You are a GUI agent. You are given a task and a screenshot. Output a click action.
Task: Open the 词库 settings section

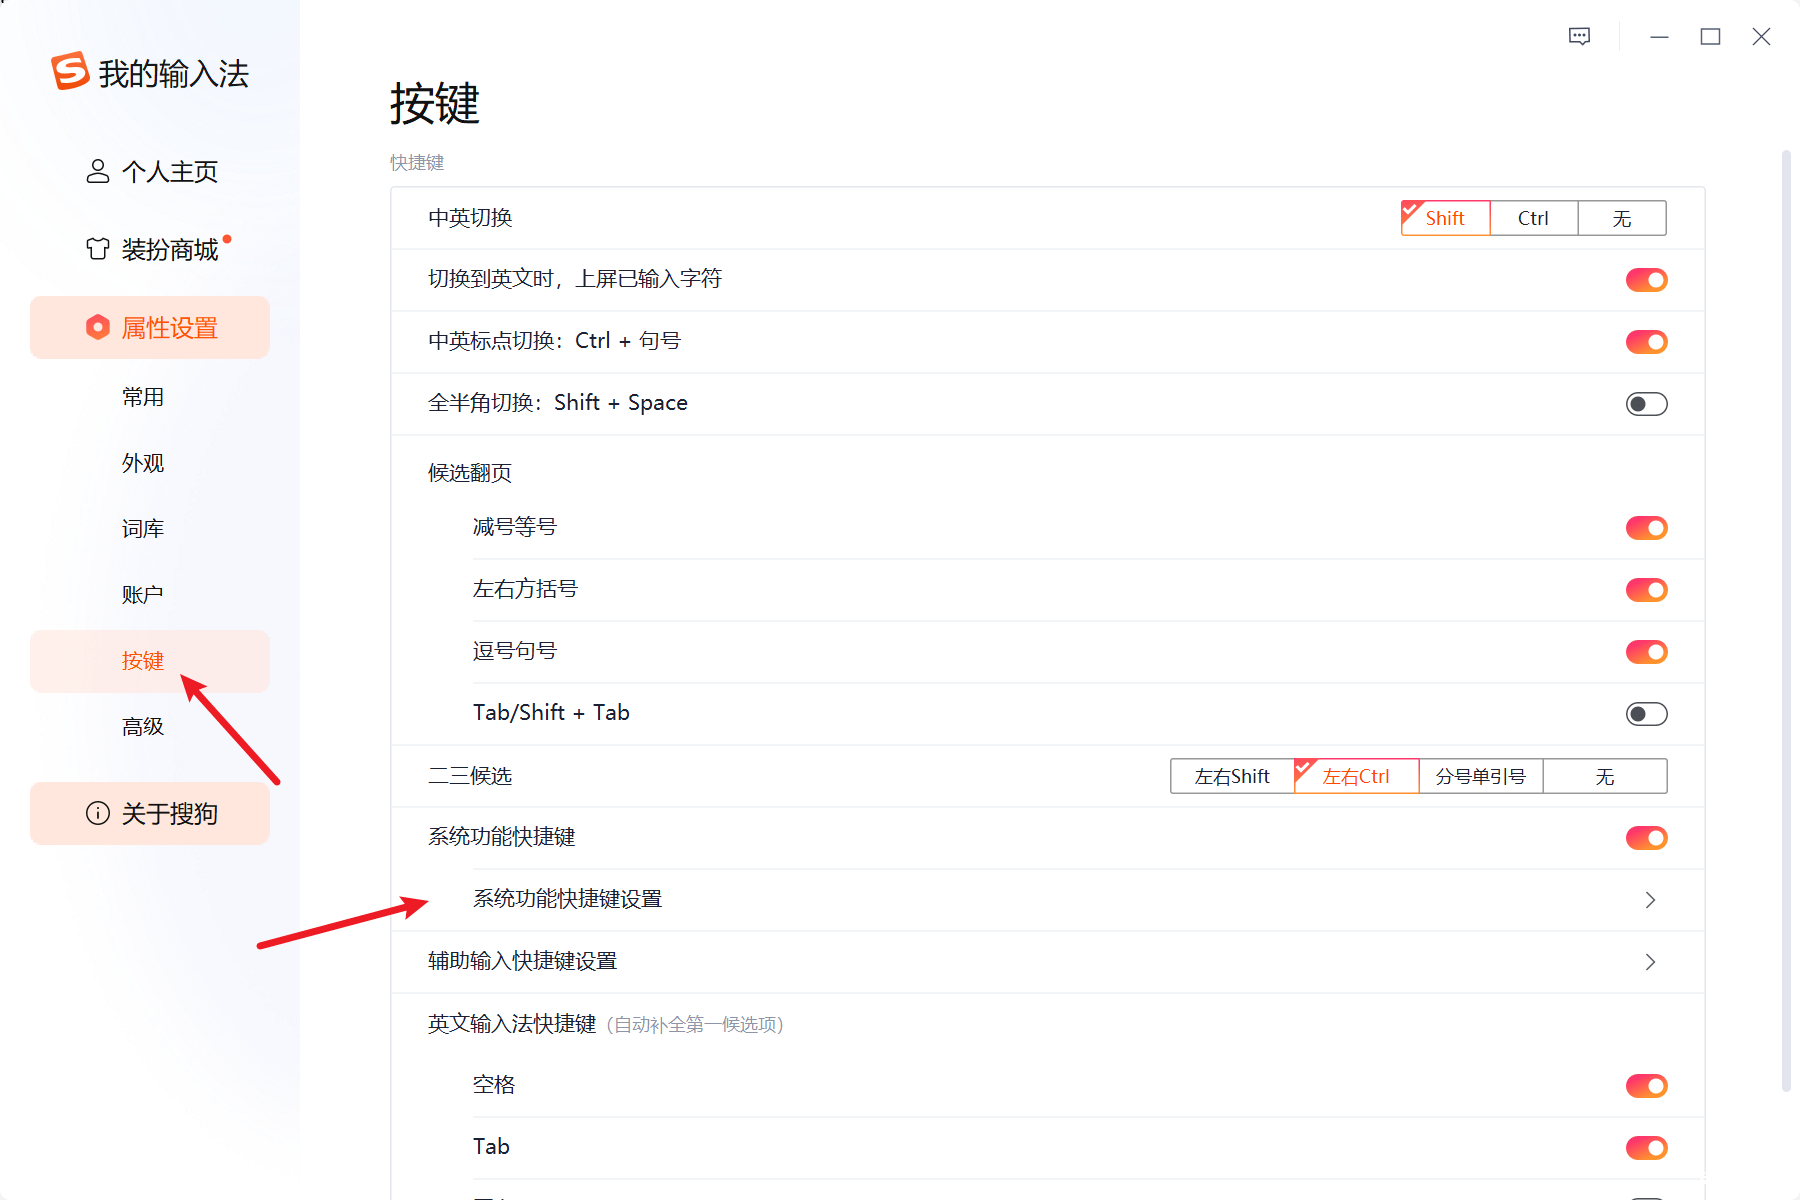[142, 528]
